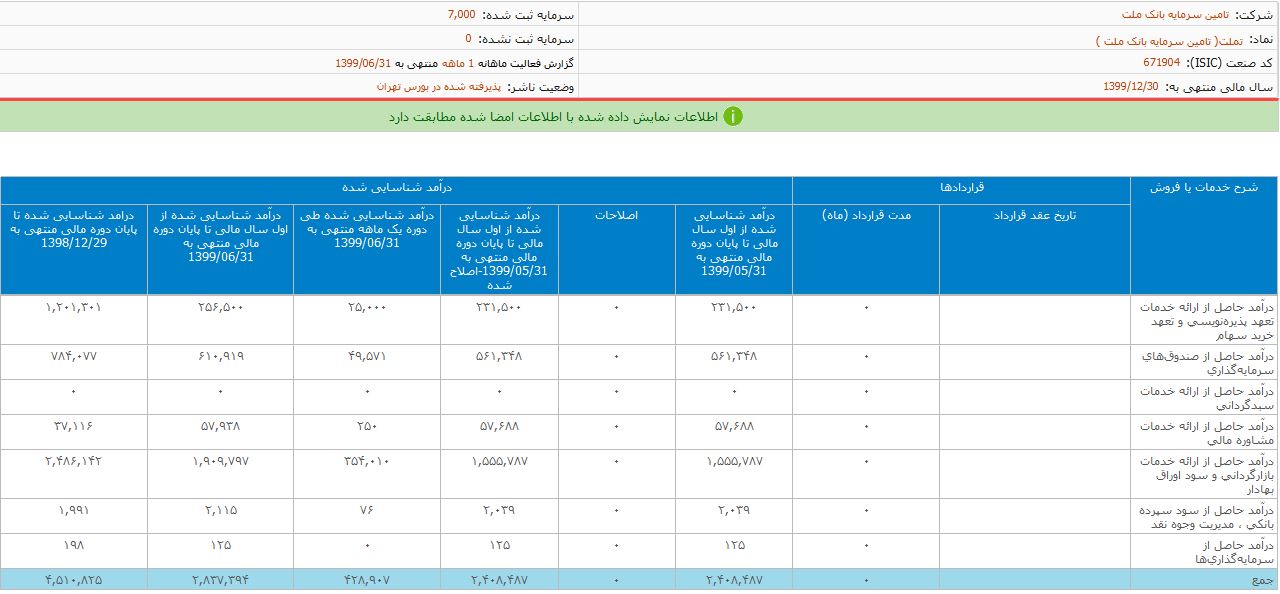Click the اصلاحات column header
This screenshot has width=1280, height=594.
(x=616, y=215)
